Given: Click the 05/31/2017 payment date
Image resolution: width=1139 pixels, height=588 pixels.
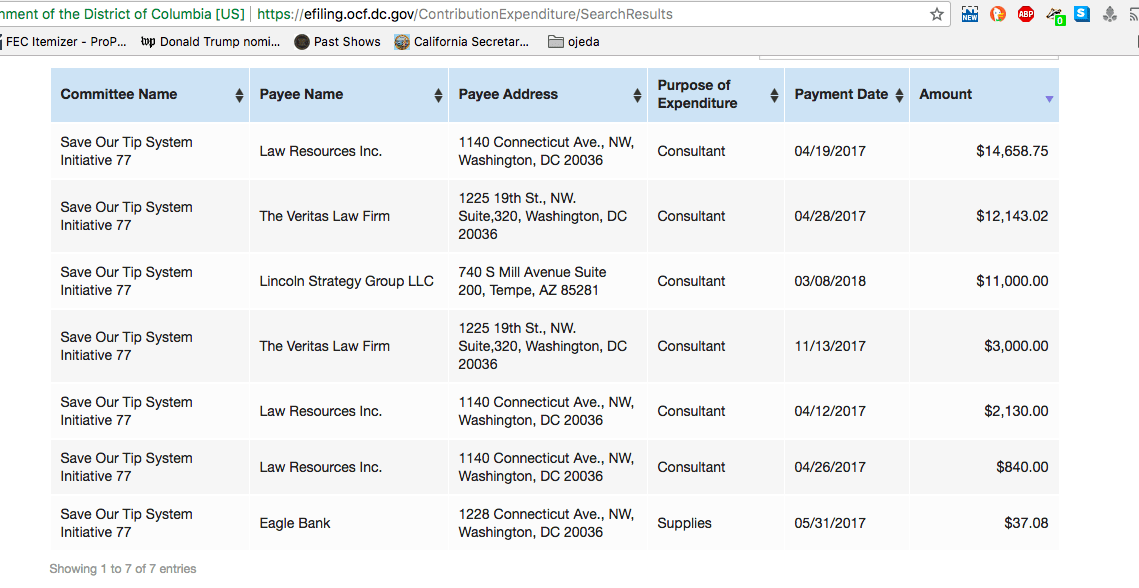Looking at the screenshot, I should (830, 523).
